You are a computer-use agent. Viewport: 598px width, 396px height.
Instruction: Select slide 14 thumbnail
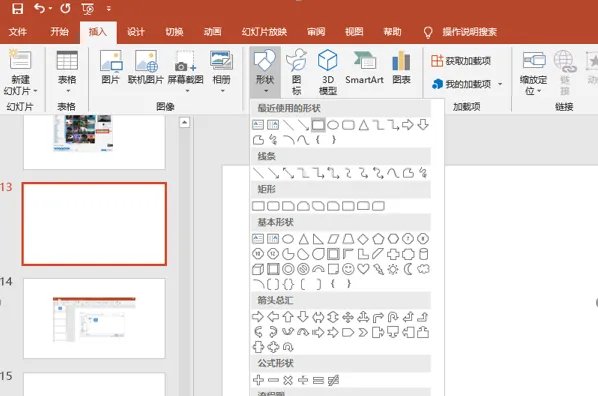[x=94, y=318]
